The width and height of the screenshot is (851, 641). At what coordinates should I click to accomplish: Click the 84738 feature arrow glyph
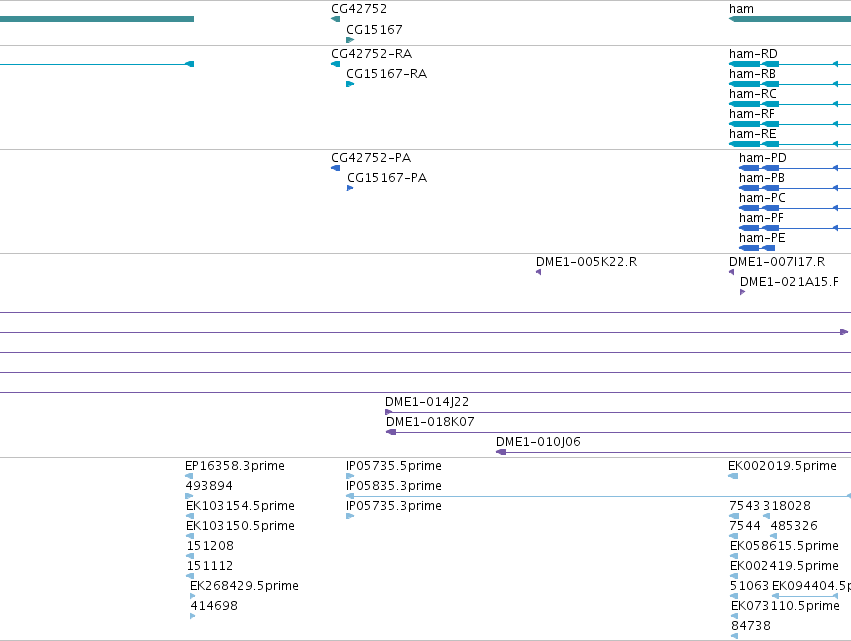[x=734, y=636]
